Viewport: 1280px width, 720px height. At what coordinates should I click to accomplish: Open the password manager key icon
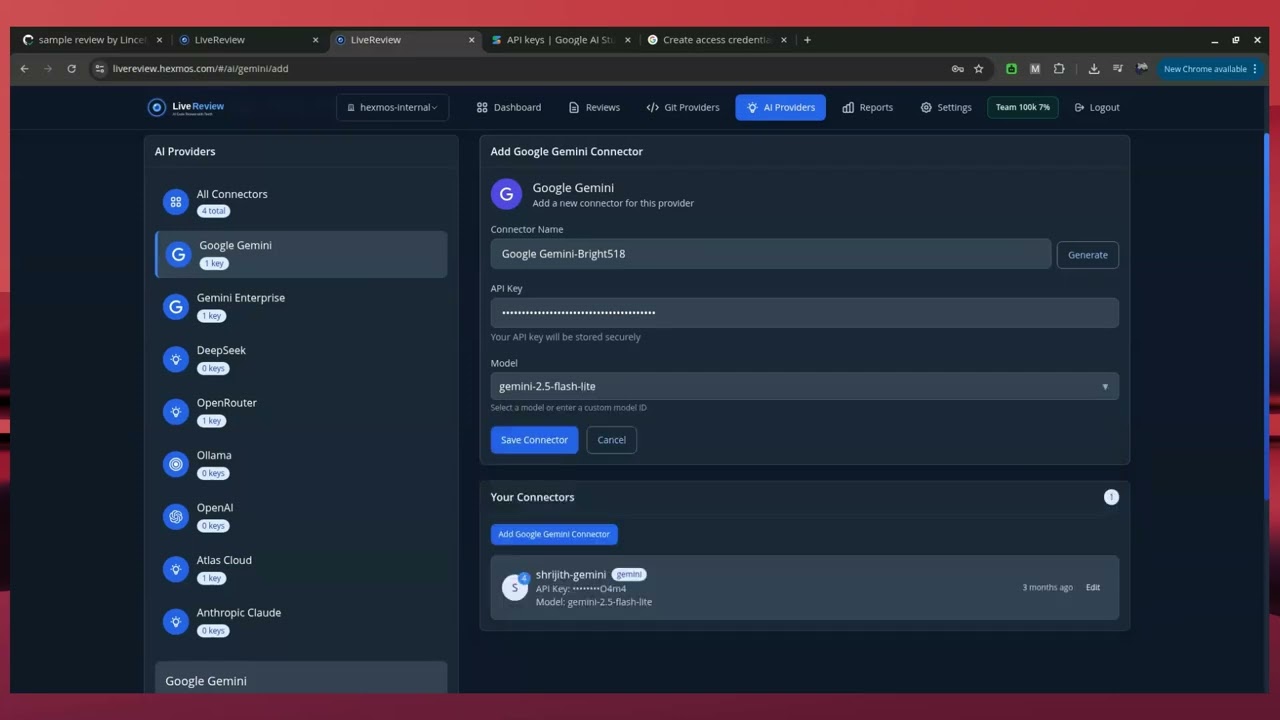957,69
